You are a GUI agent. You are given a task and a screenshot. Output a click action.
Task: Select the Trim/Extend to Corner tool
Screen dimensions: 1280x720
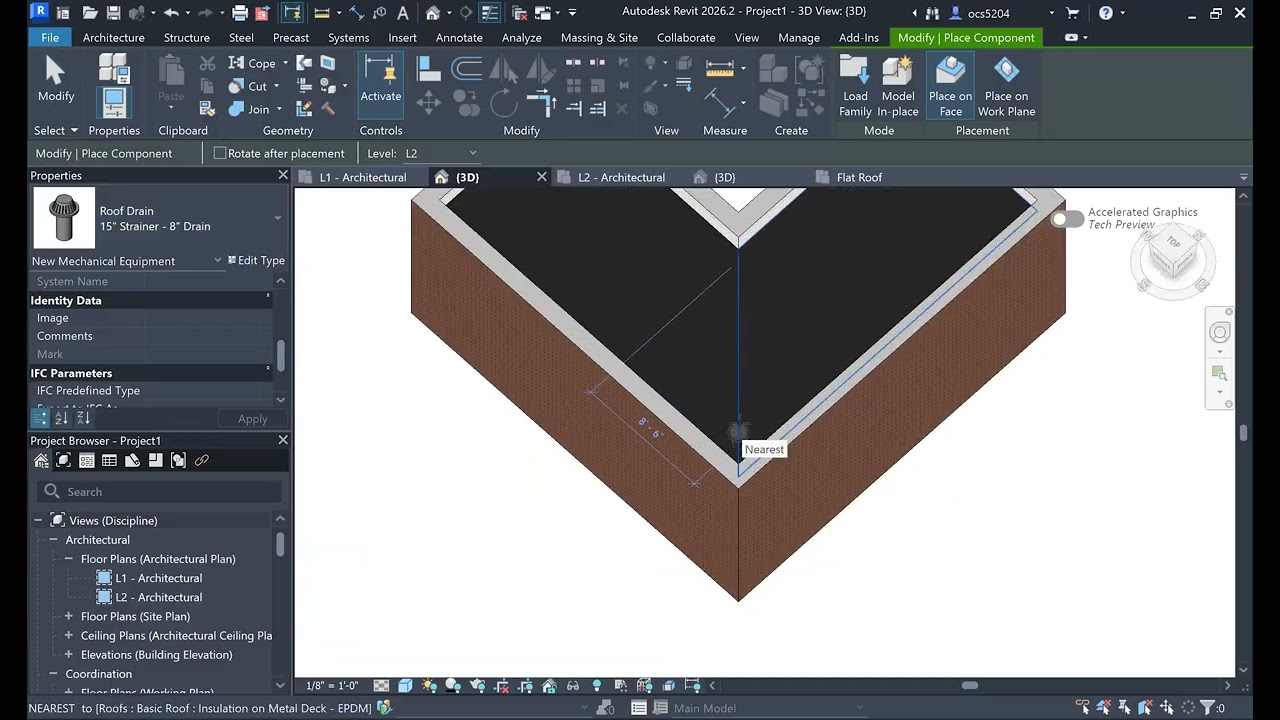click(541, 103)
